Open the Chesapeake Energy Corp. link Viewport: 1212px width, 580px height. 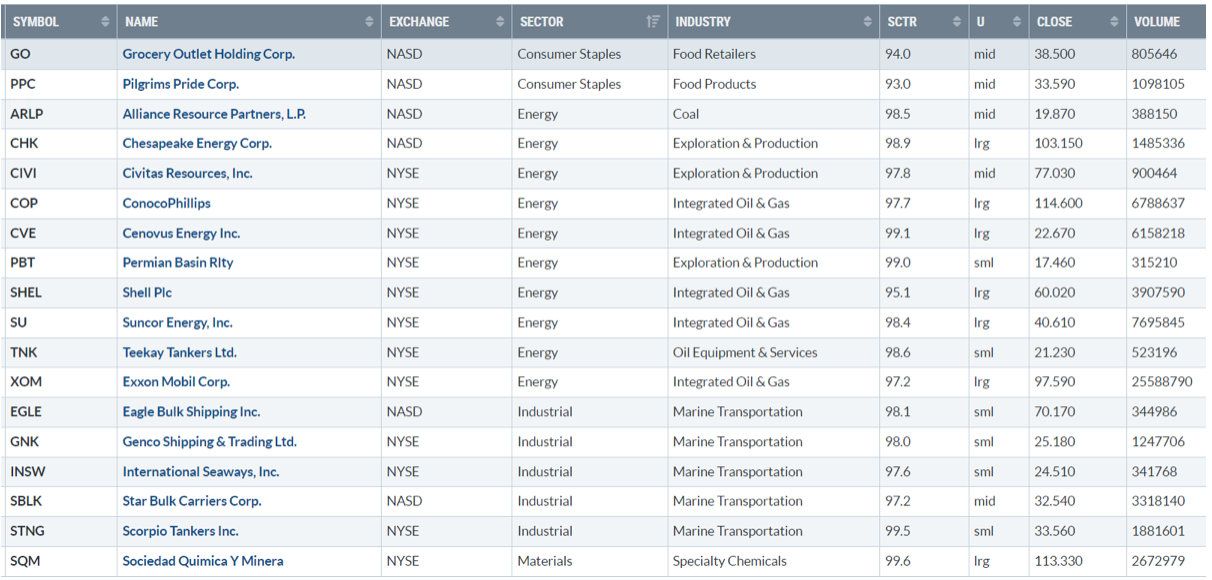pos(197,143)
